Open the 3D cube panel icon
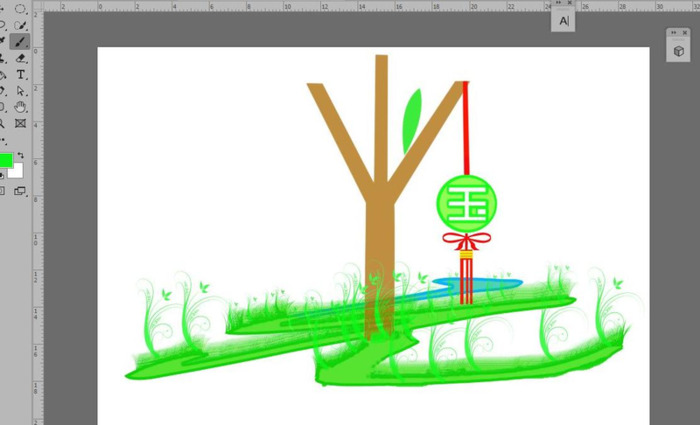700x425 pixels. pos(679,51)
